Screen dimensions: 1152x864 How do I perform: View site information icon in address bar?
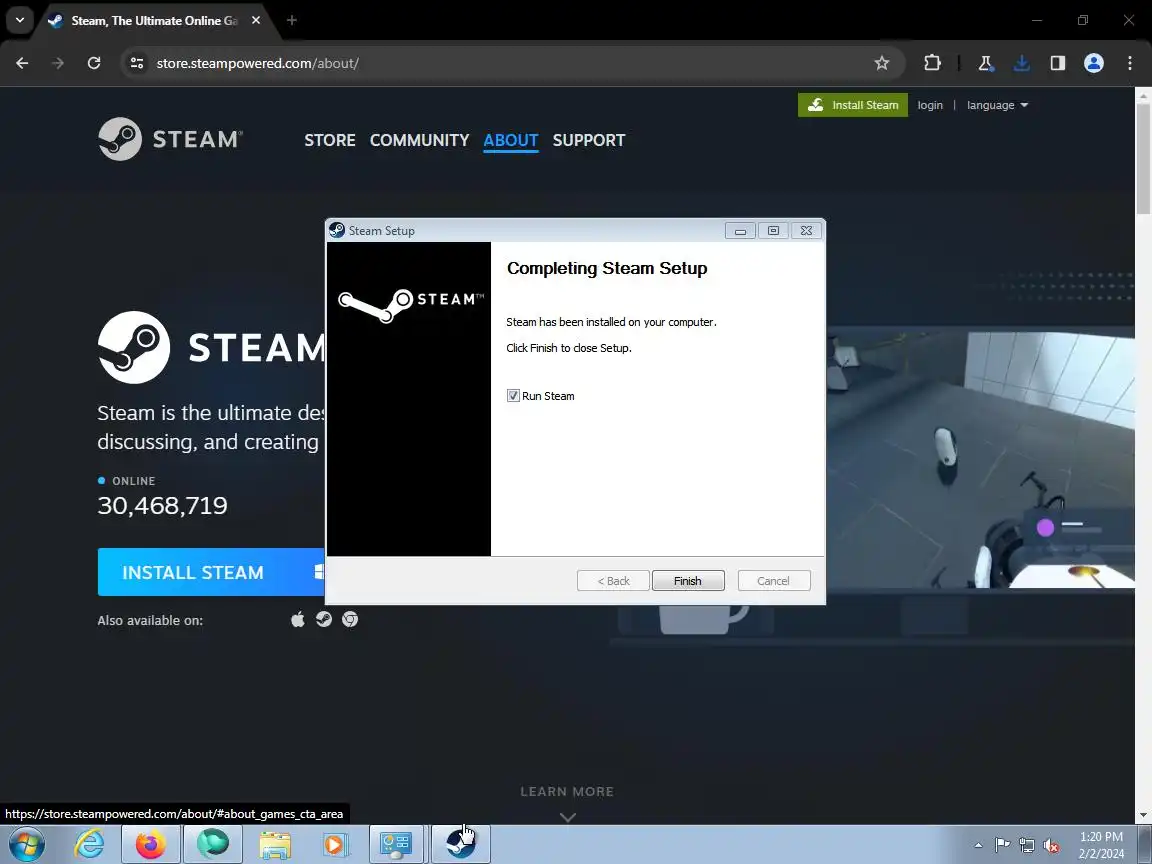tap(137, 63)
